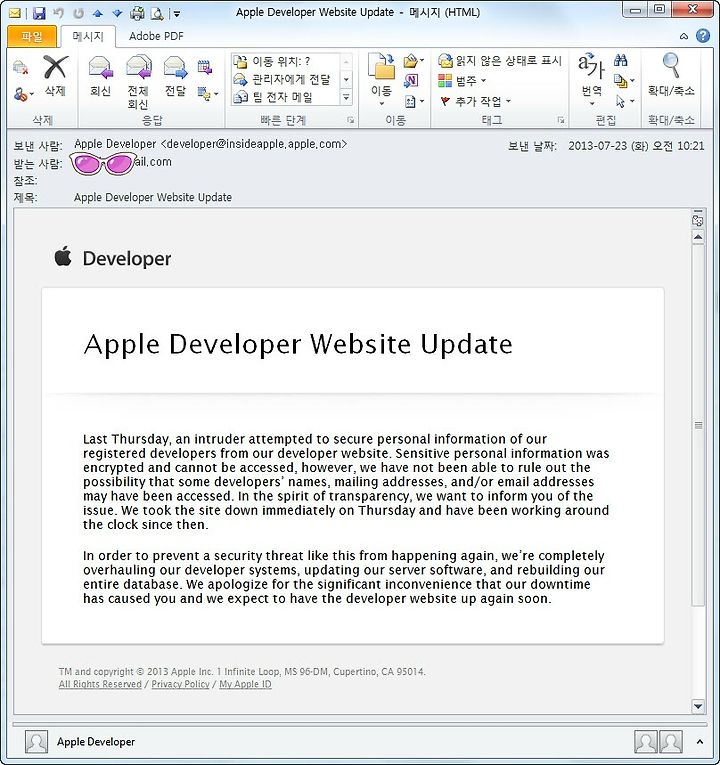Go to next item with the blue down arrow
Screen dimensions: 720x765
point(117,14)
